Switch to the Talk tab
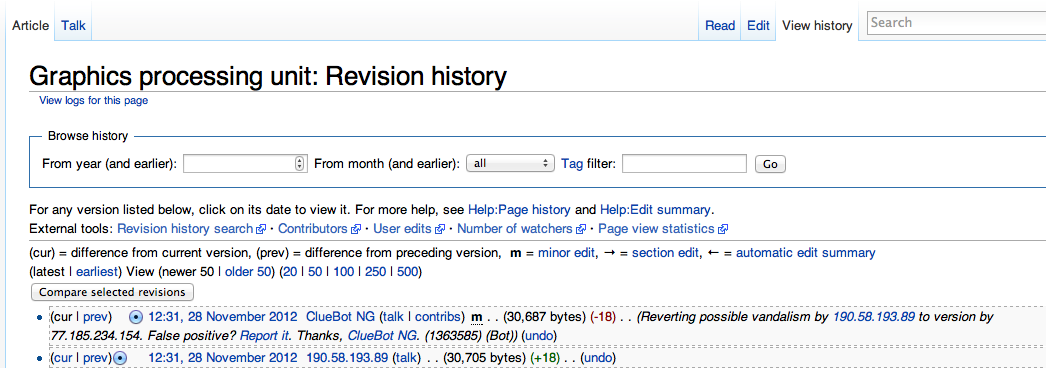Image resolution: width=1046 pixels, height=368 pixels. 73,25
